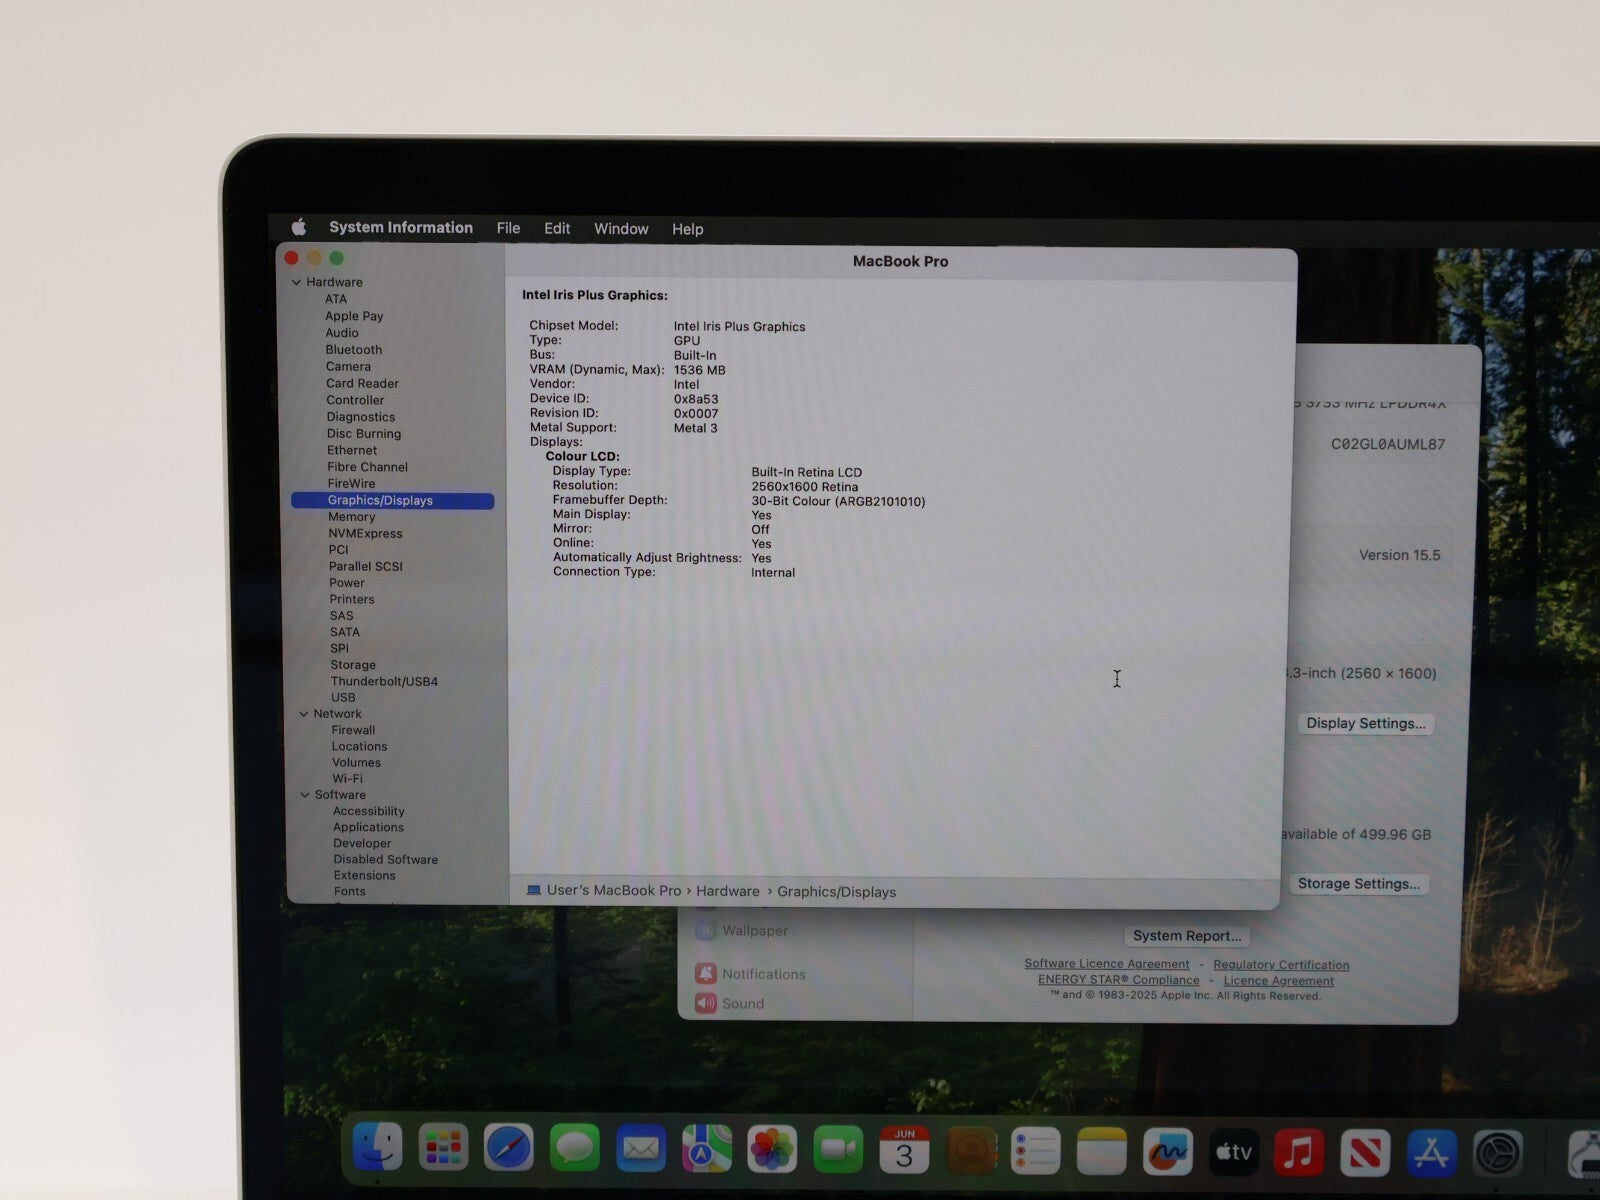Click the 2560x1600 Retina resolution value
This screenshot has width=1600, height=1200.
(x=804, y=487)
